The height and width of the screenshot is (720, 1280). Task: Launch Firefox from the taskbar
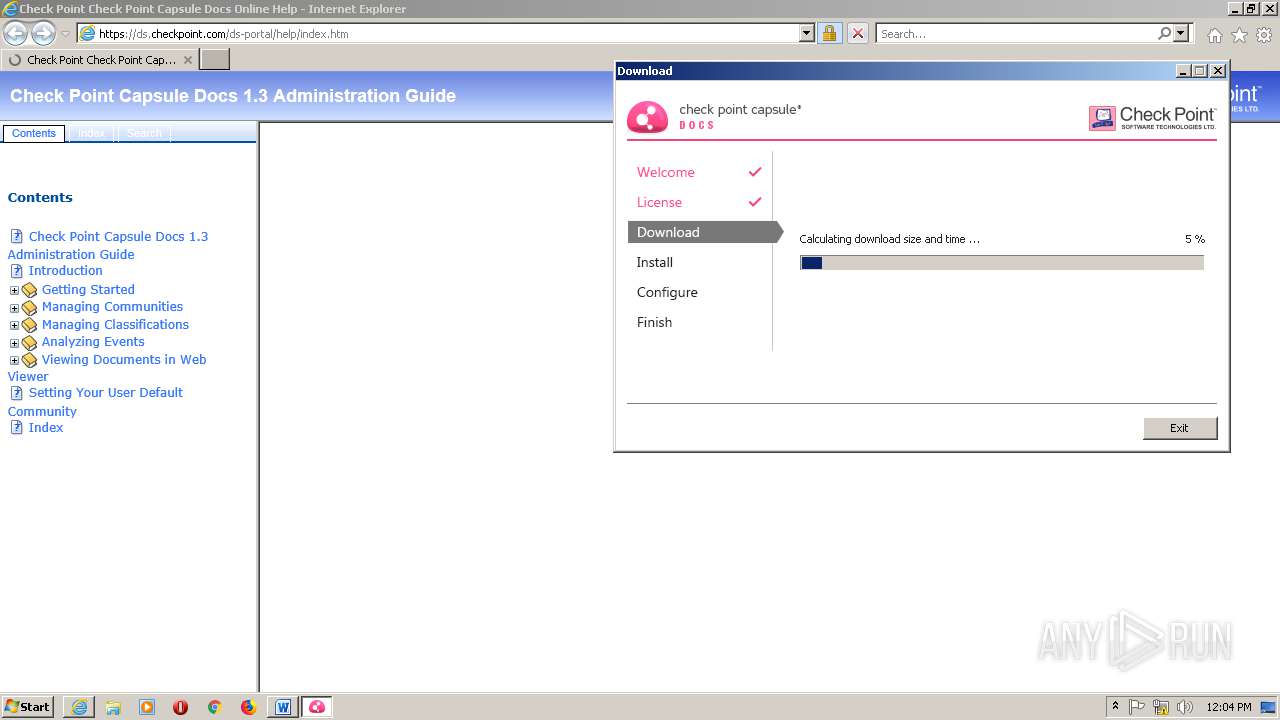[248, 707]
